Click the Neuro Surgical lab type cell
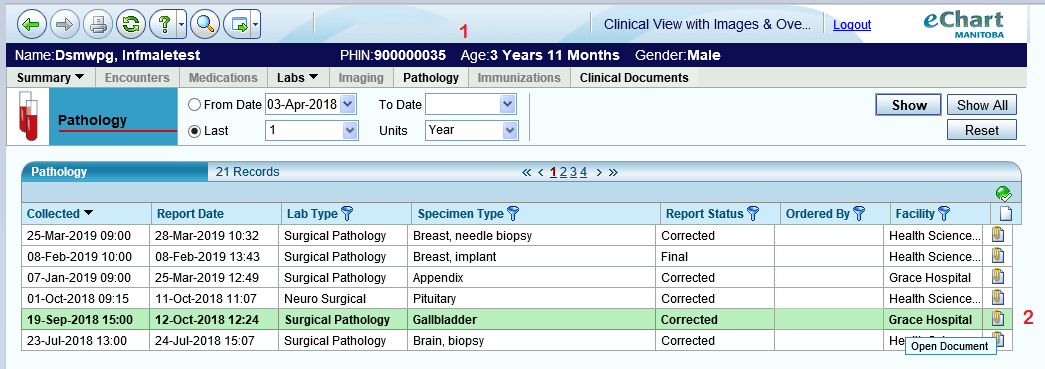Image resolution: width=1045 pixels, height=369 pixels. tap(343, 298)
